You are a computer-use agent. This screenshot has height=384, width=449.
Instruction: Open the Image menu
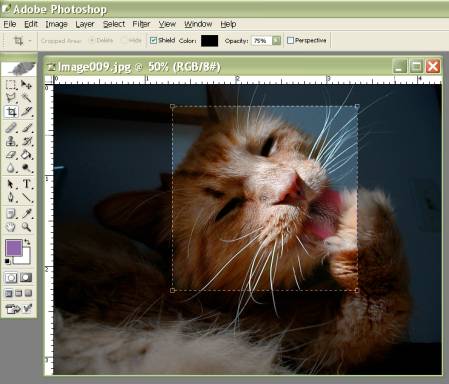pos(56,24)
